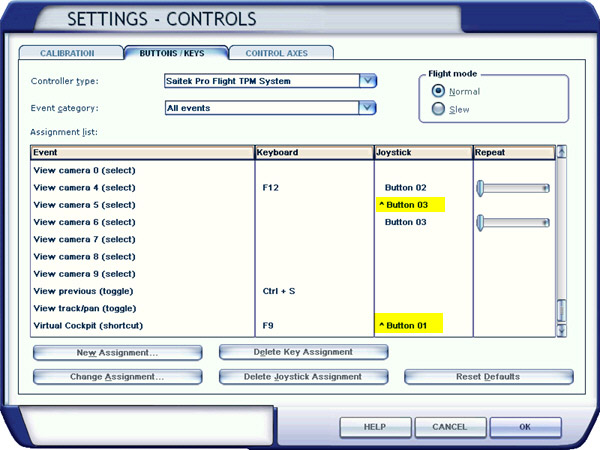Click the New Assignment button
This screenshot has height=450, width=600.
pos(117,353)
